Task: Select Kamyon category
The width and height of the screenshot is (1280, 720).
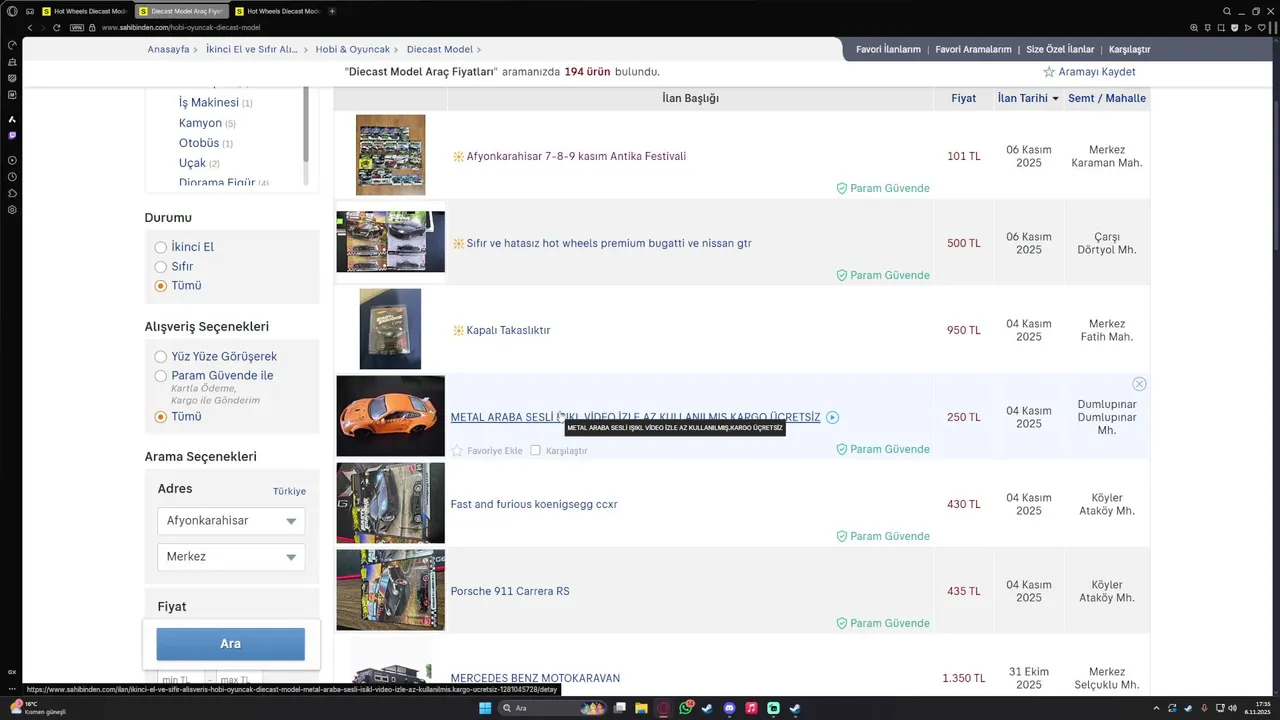Action: (x=200, y=123)
